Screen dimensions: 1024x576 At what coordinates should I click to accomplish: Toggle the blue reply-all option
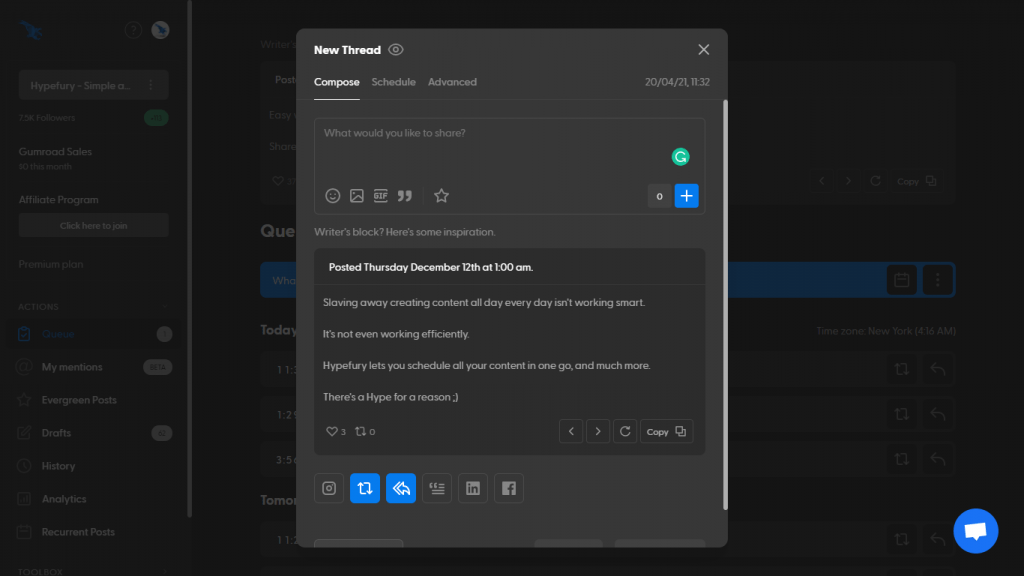pos(401,488)
